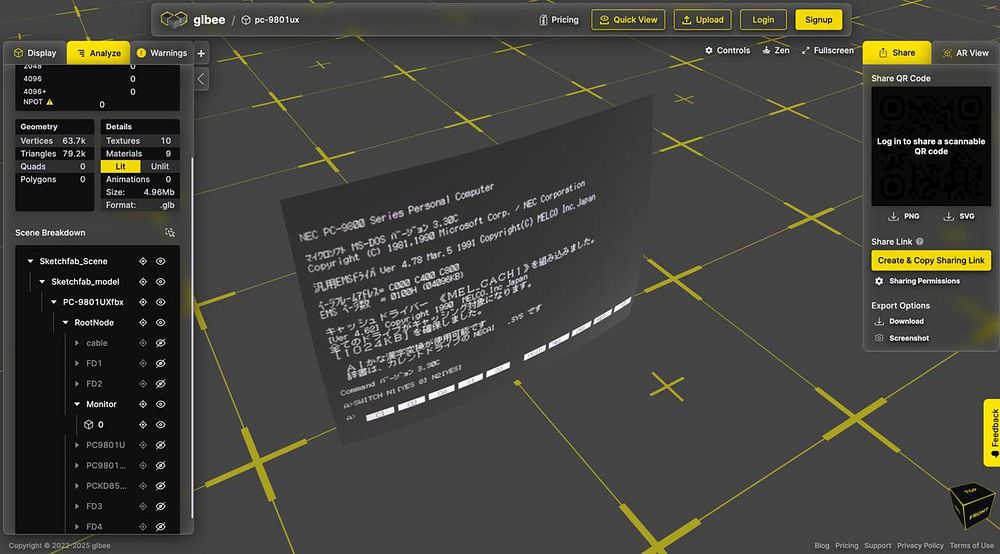
Task: Expand the cable tree node
Action: (x=77, y=343)
